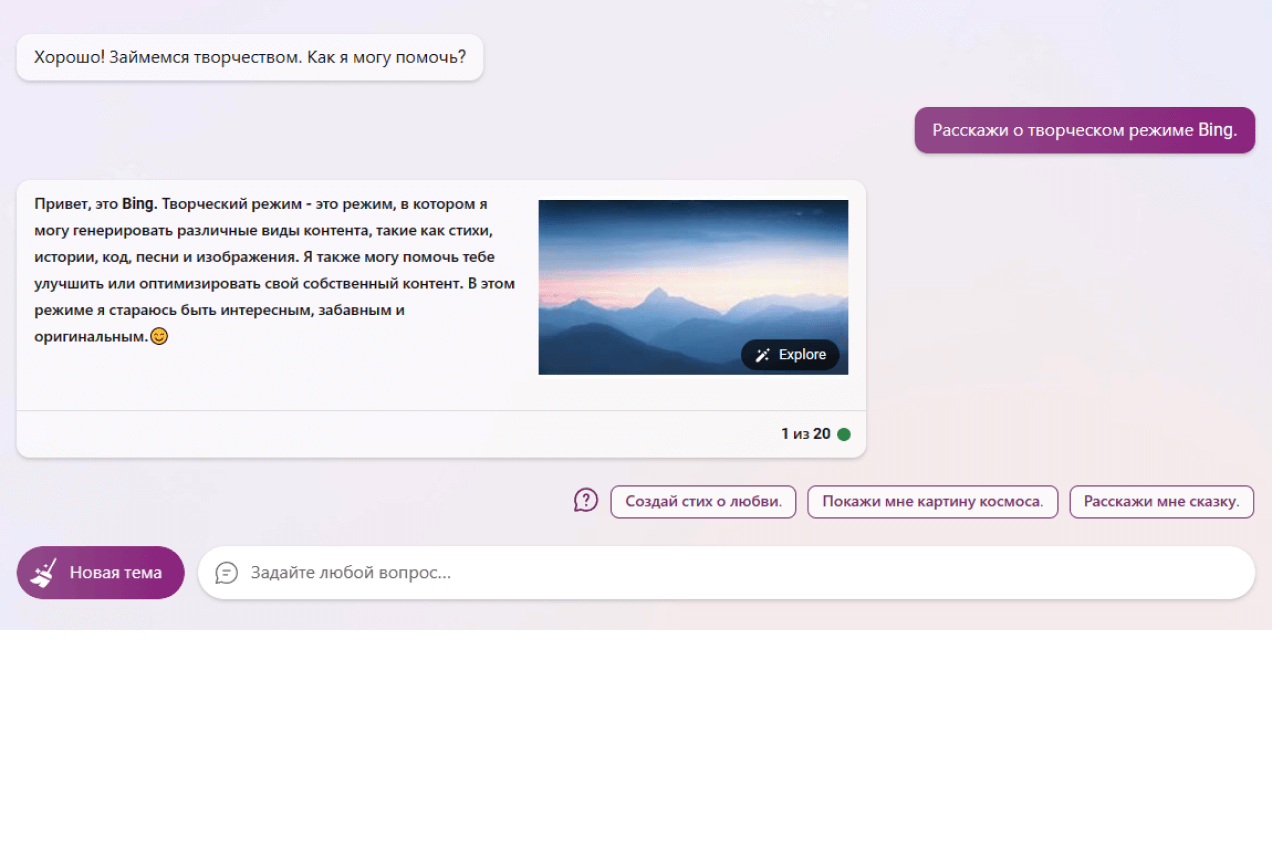This screenshot has width=1272, height=848.
Task: Click the broom icon on Новая тема
Action: coord(44,572)
